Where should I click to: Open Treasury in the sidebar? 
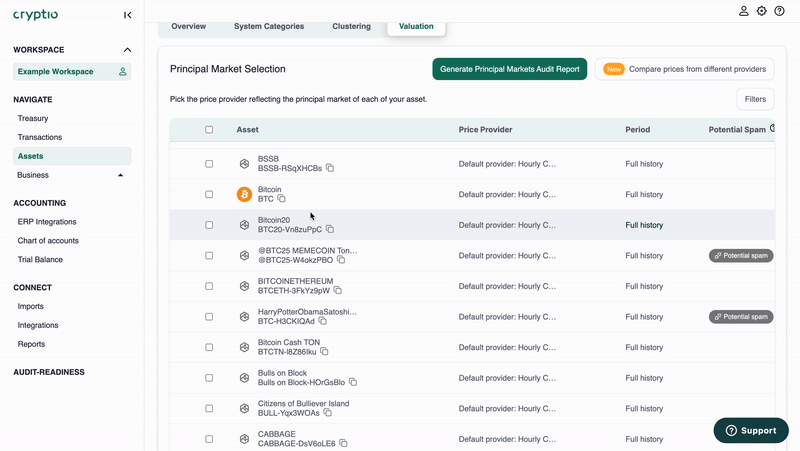pos(33,118)
